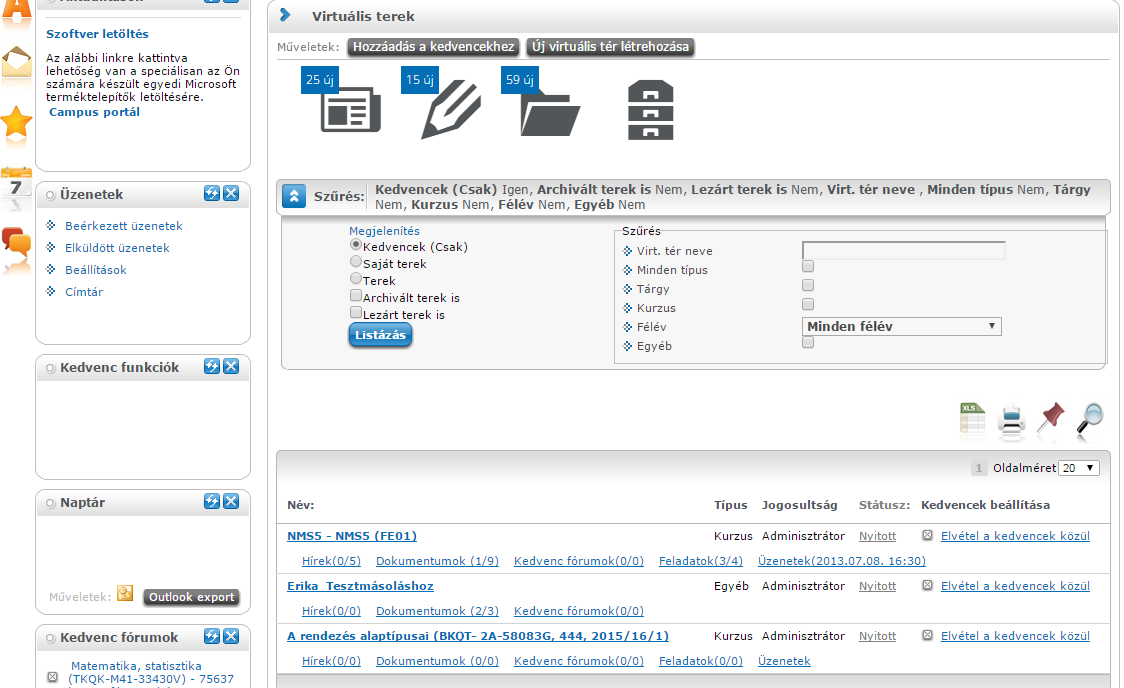Image resolution: width=1124 pixels, height=688 pixels.
Task: Click page number 1 in pager
Action: pos(978,468)
